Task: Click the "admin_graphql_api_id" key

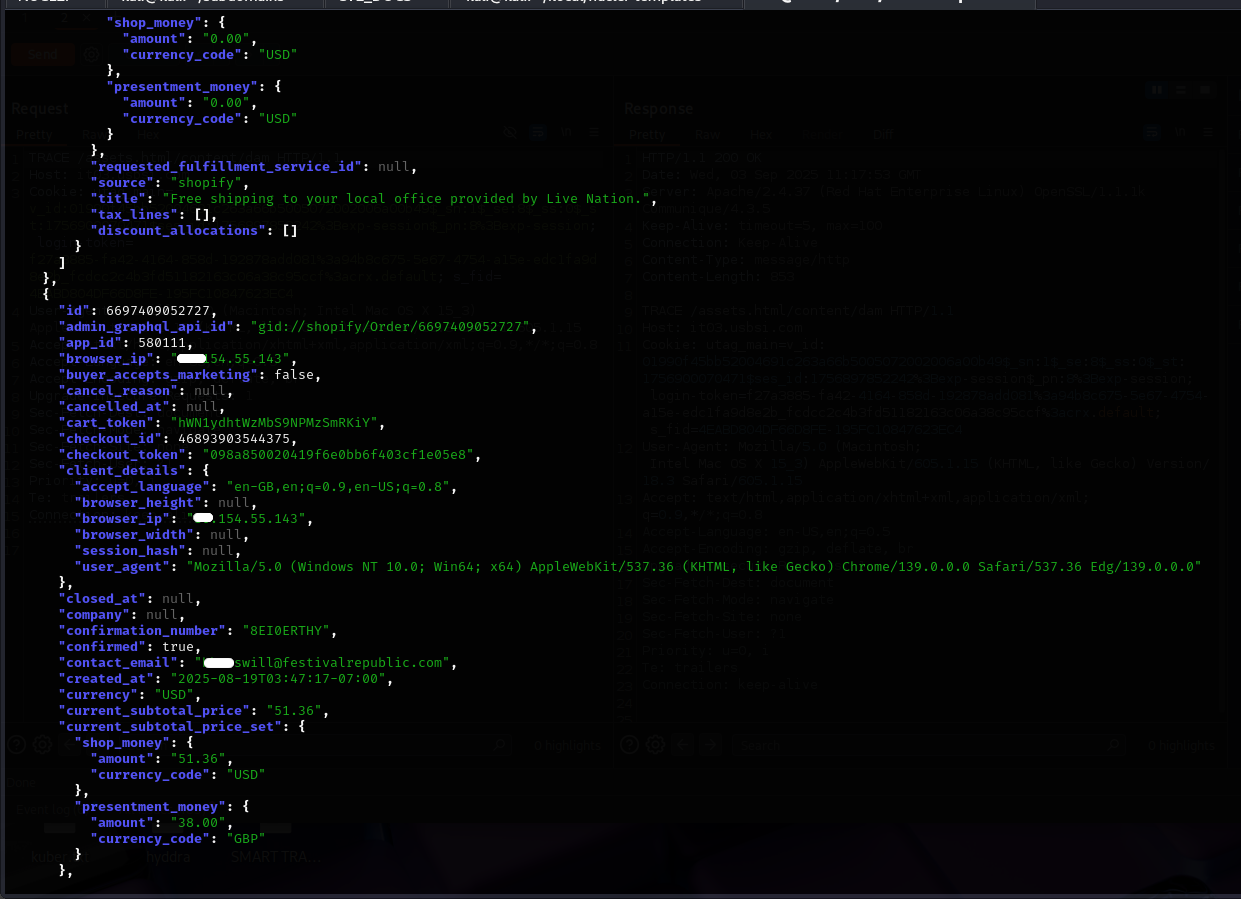Action: point(146,327)
